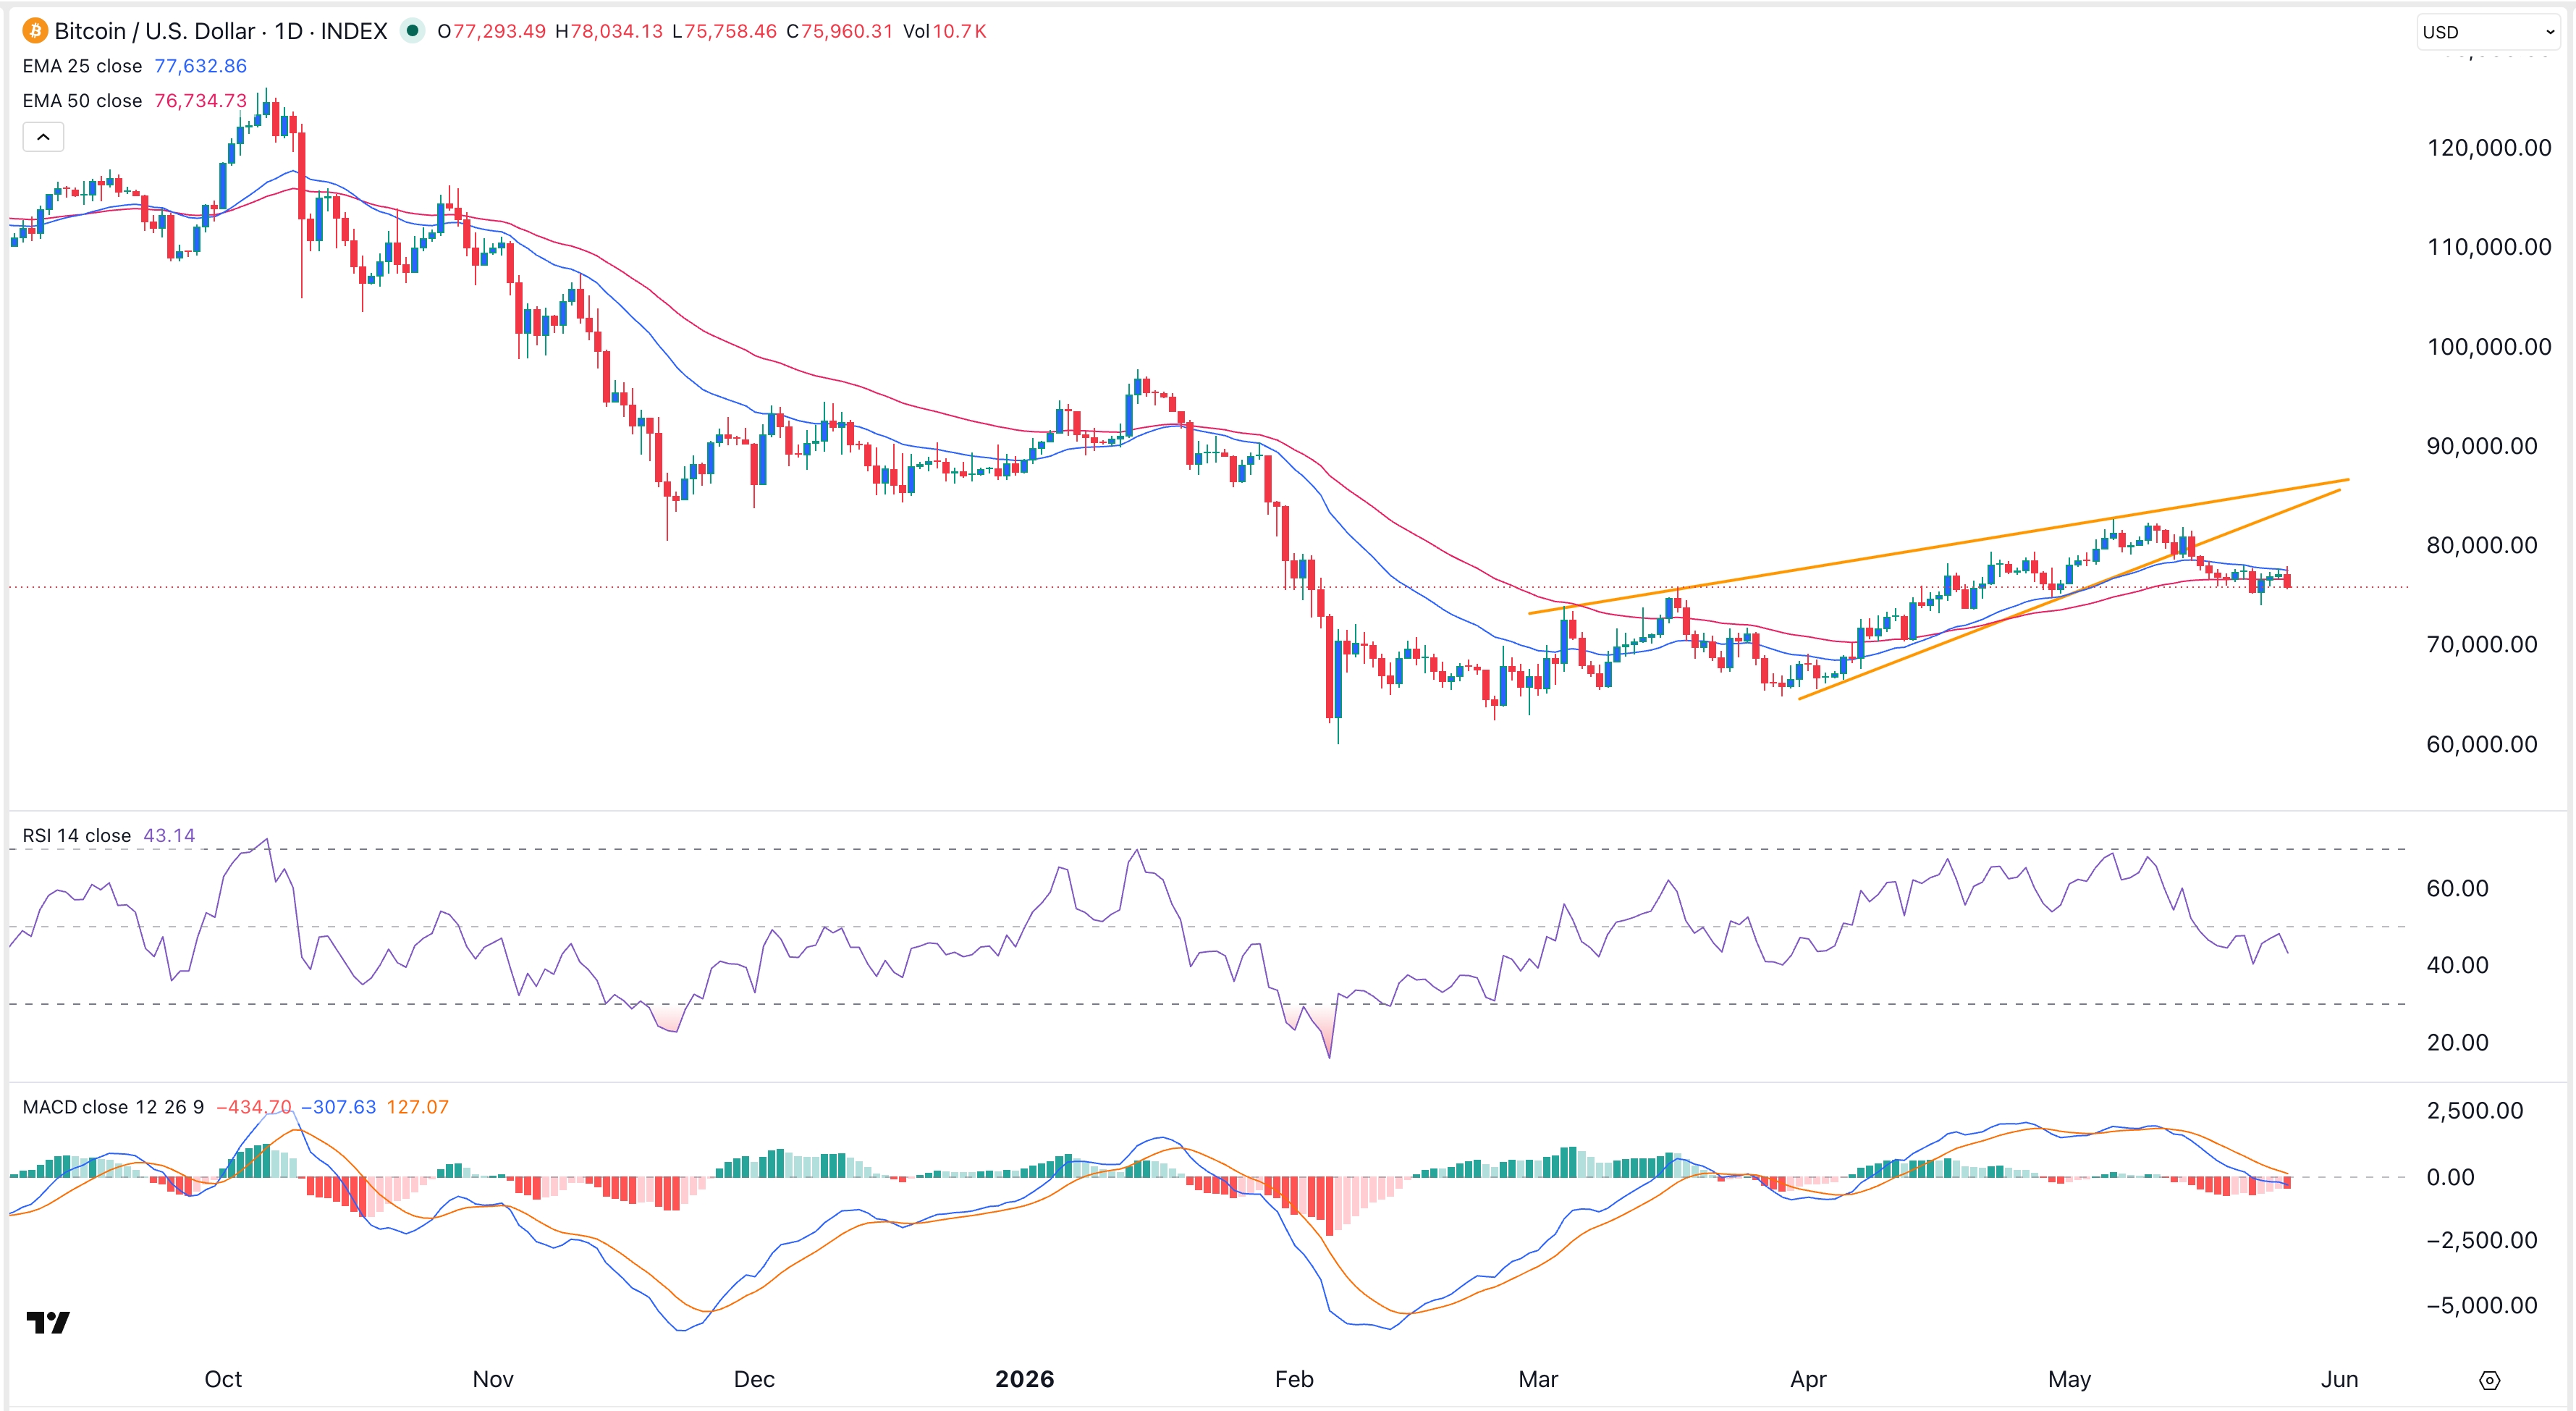The height and width of the screenshot is (1411, 2576).
Task: Click the high price 78,034.13
Action: click(x=616, y=31)
